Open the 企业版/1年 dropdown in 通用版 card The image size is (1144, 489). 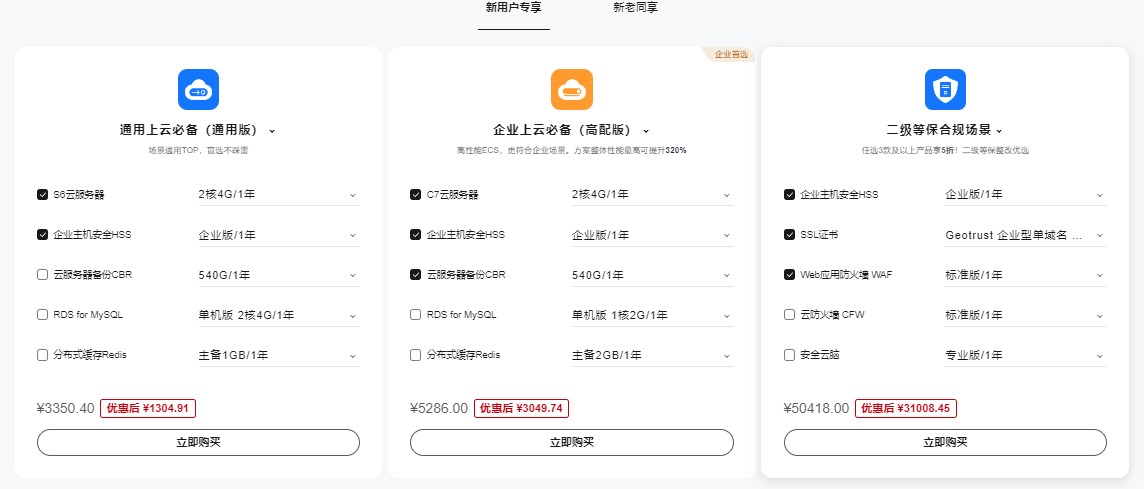pos(278,235)
